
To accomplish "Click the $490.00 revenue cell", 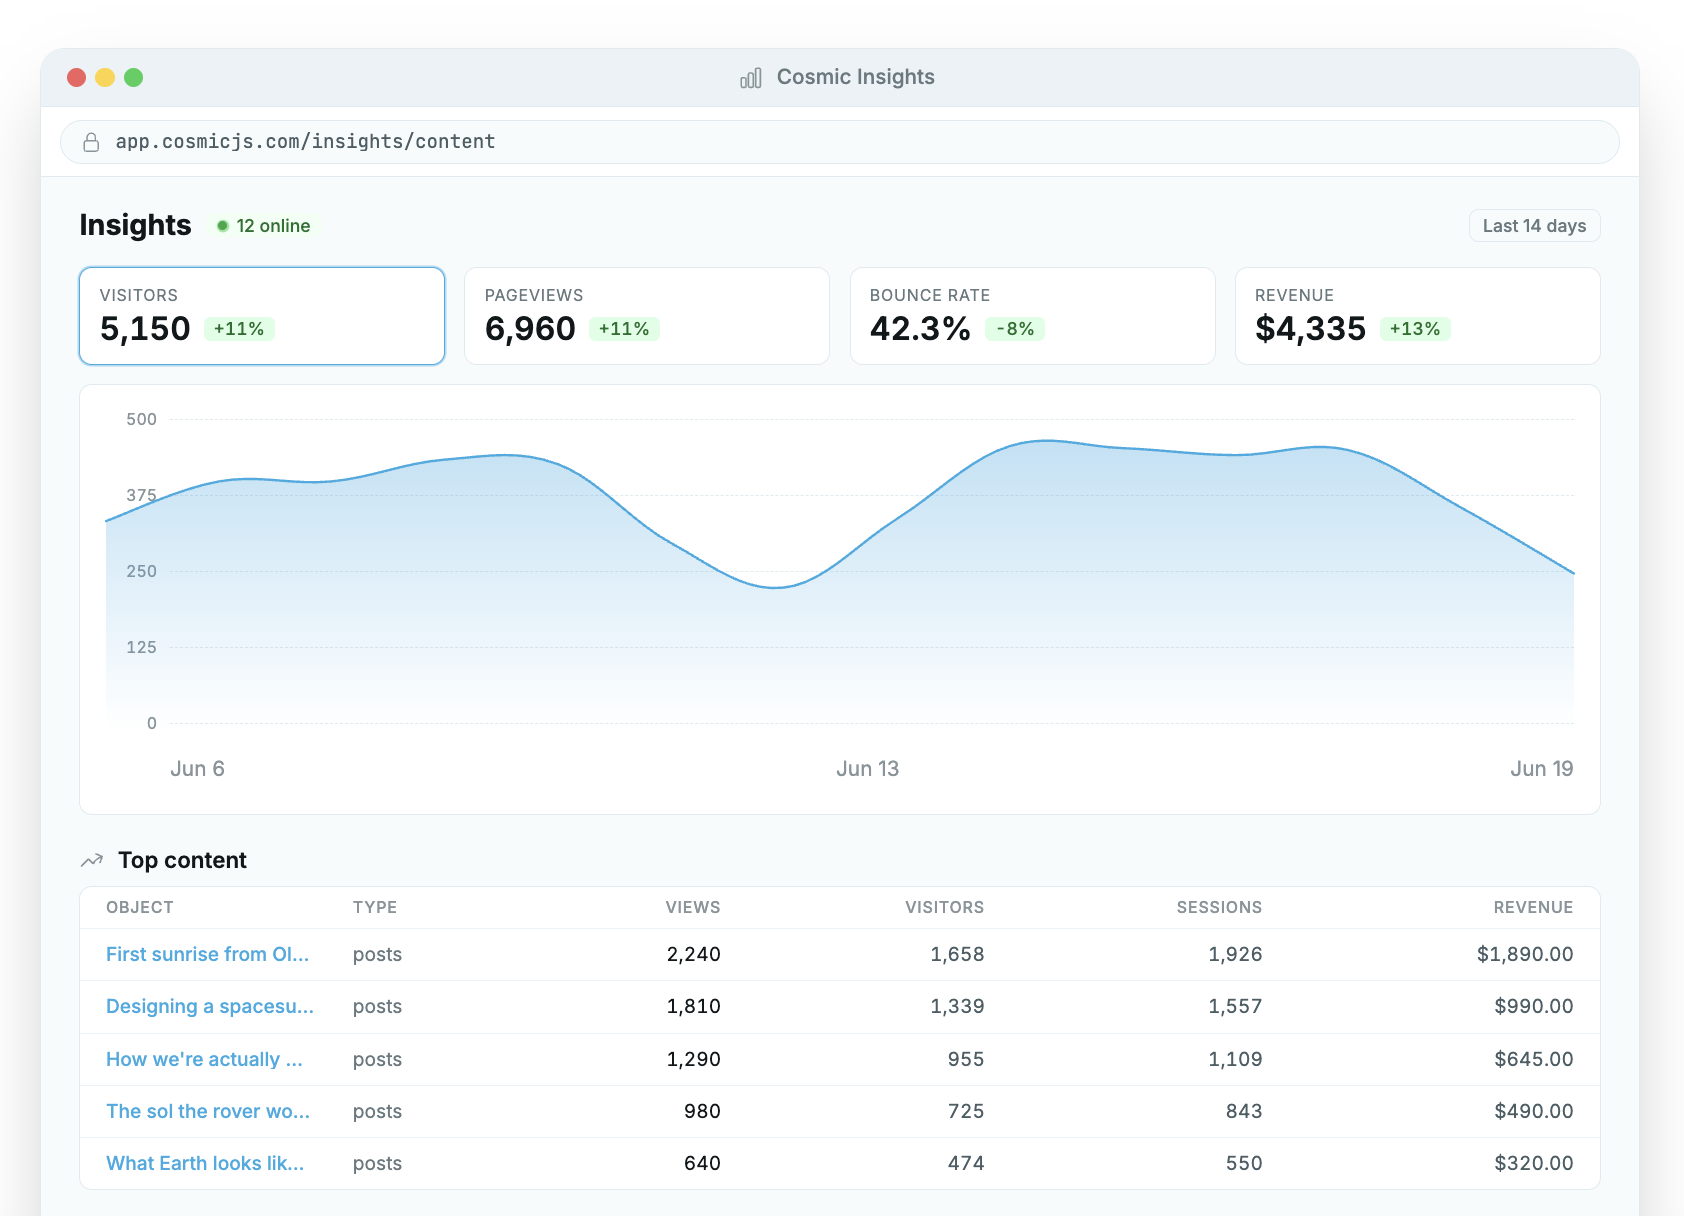I will (1534, 1111).
